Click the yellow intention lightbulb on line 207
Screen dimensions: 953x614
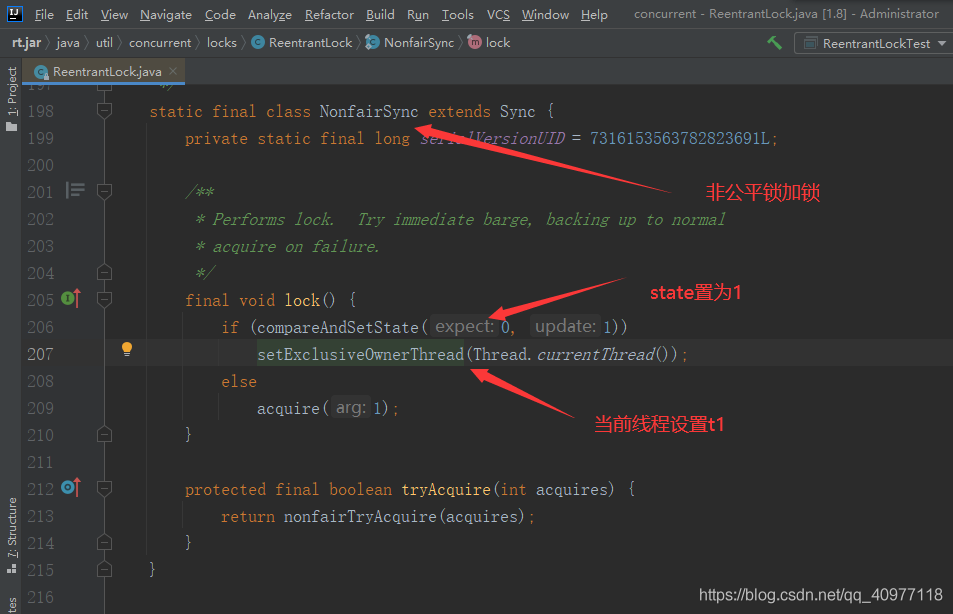pyautogui.click(x=127, y=349)
